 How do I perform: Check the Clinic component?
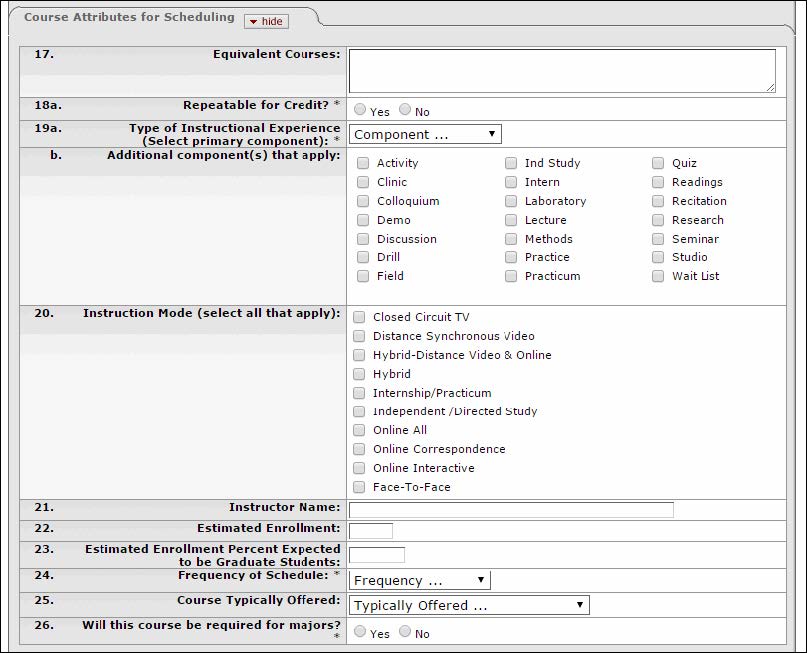click(363, 182)
